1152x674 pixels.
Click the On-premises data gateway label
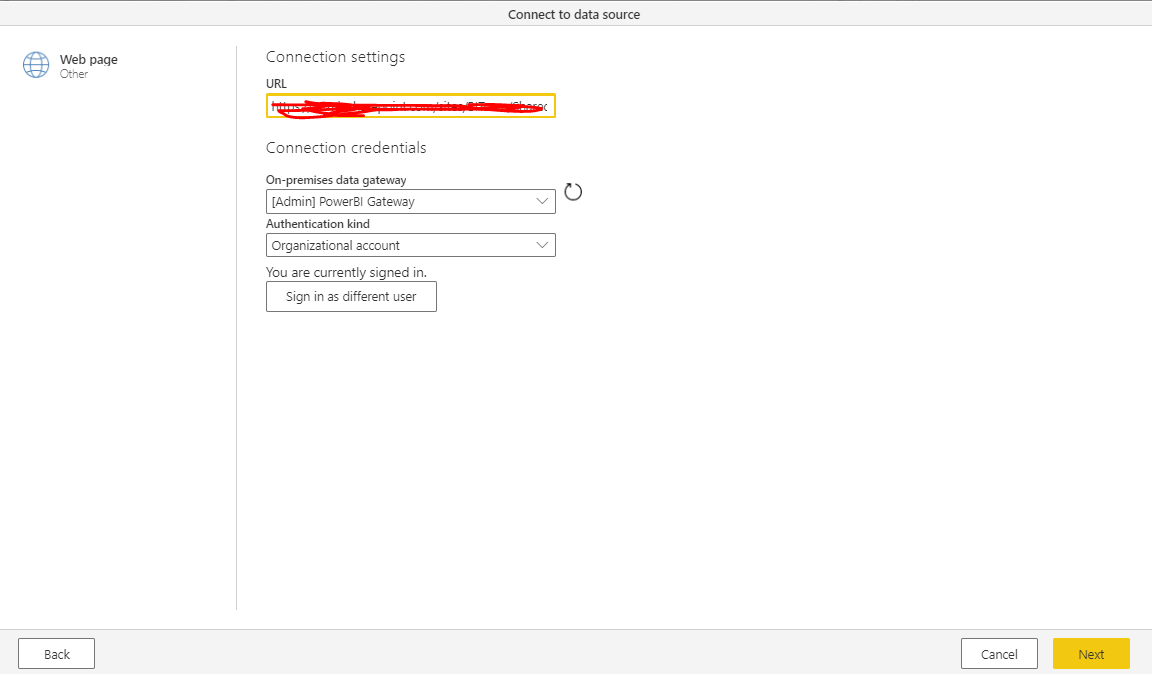coord(336,179)
